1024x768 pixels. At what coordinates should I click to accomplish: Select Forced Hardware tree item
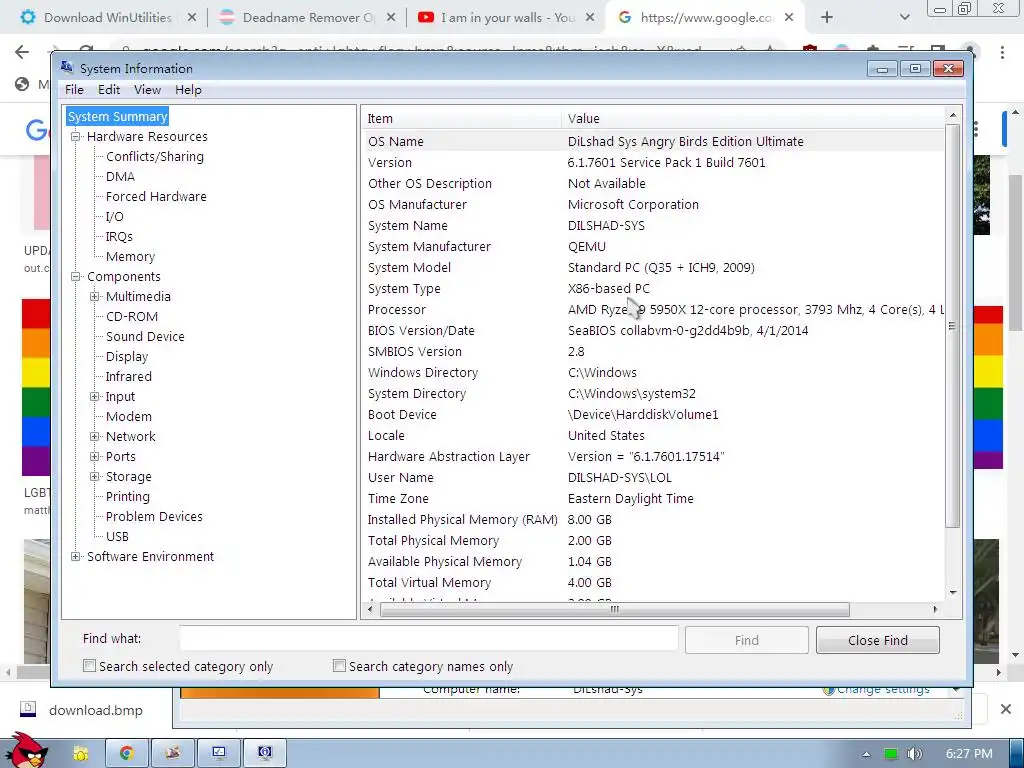pyautogui.click(x=156, y=197)
